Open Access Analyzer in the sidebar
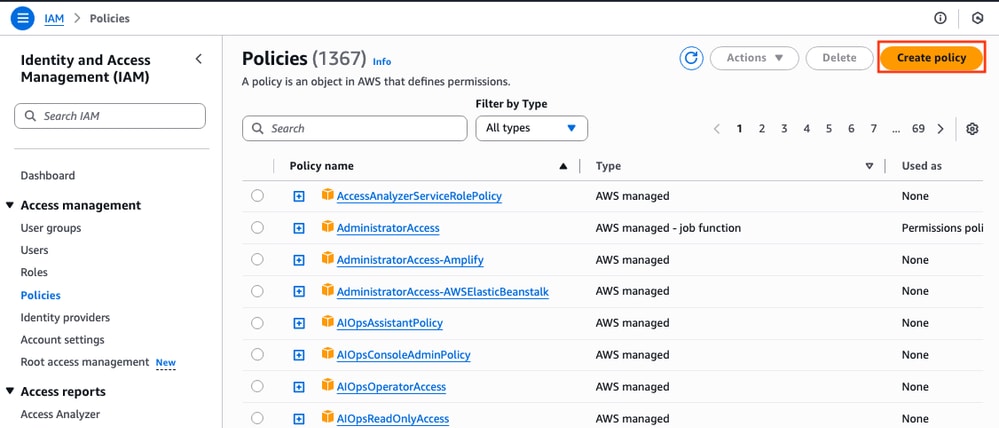Screen dimensions: 999x428 pos(60,414)
